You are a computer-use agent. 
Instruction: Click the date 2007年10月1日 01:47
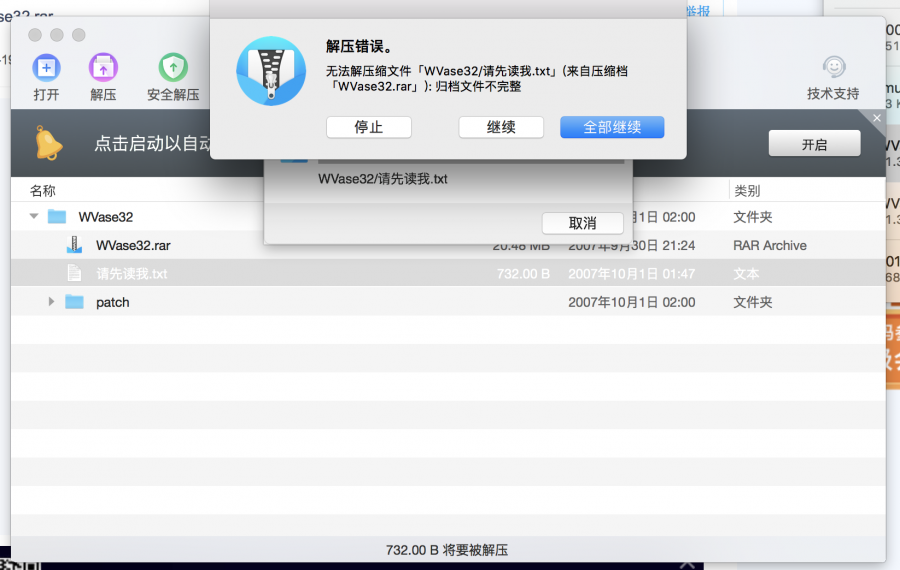[631, 274]
